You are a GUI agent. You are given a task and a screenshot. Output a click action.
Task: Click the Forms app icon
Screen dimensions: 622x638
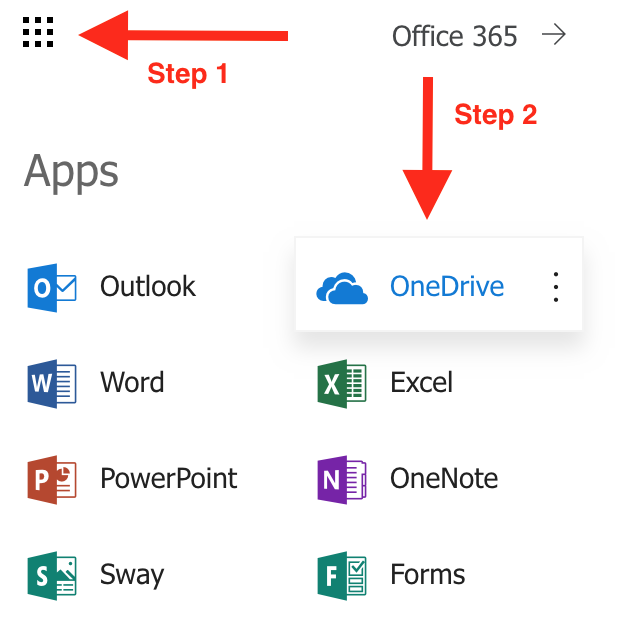tap(342, 576)
